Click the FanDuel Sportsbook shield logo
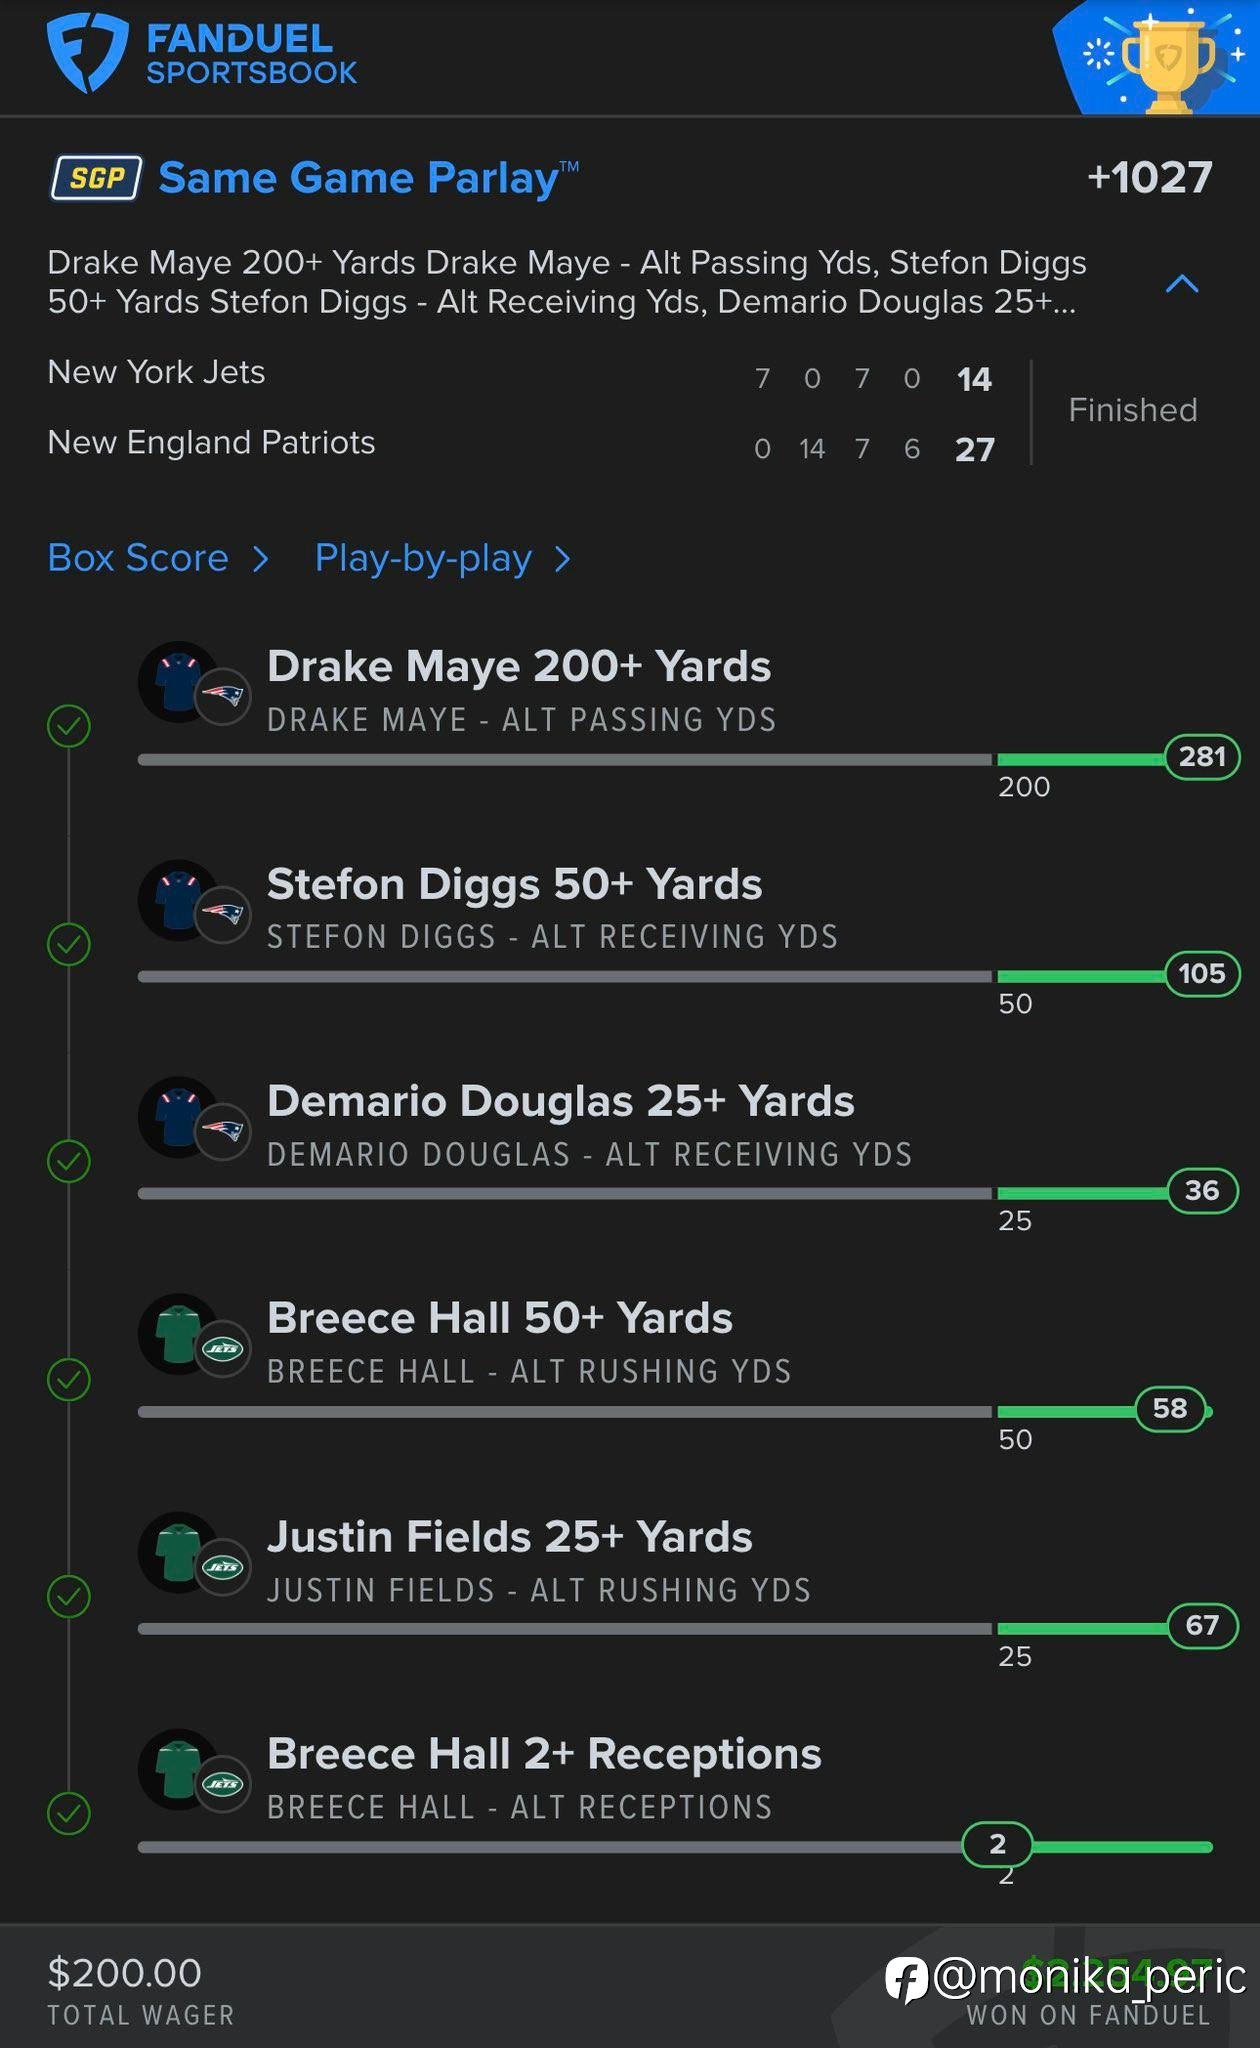 [x=87, y=52]
